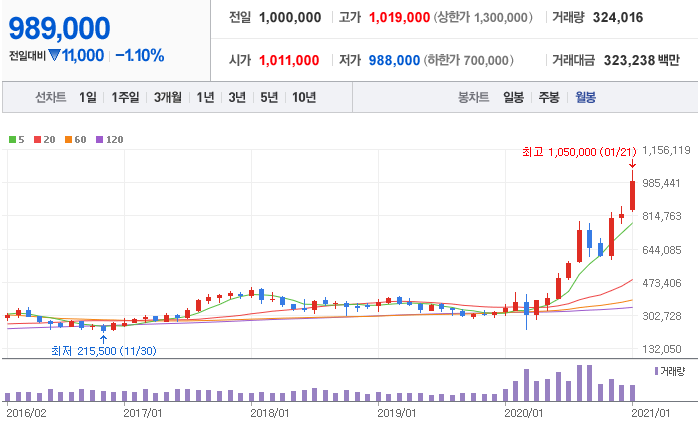
Task: Select the 1주일 line chart period
Action: pyautogui.click(x=125, y=97)
